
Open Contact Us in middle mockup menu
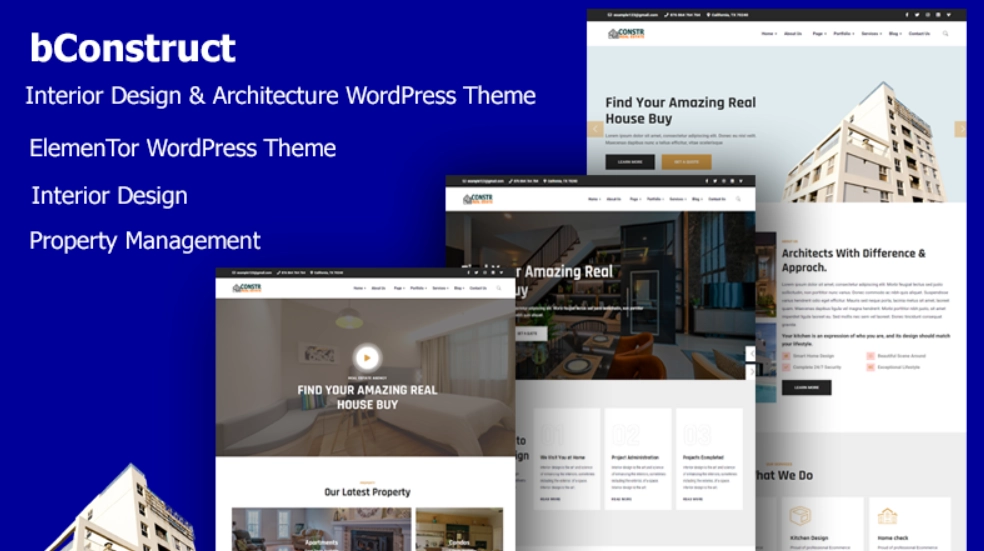coord(717,199)
